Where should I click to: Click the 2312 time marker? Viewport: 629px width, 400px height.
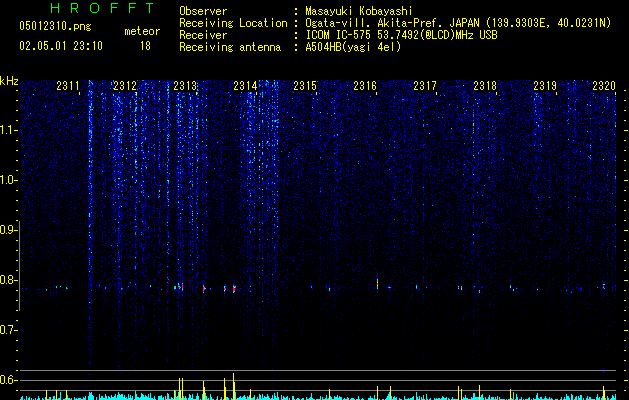pyautogui.click(x=125, y=86)
